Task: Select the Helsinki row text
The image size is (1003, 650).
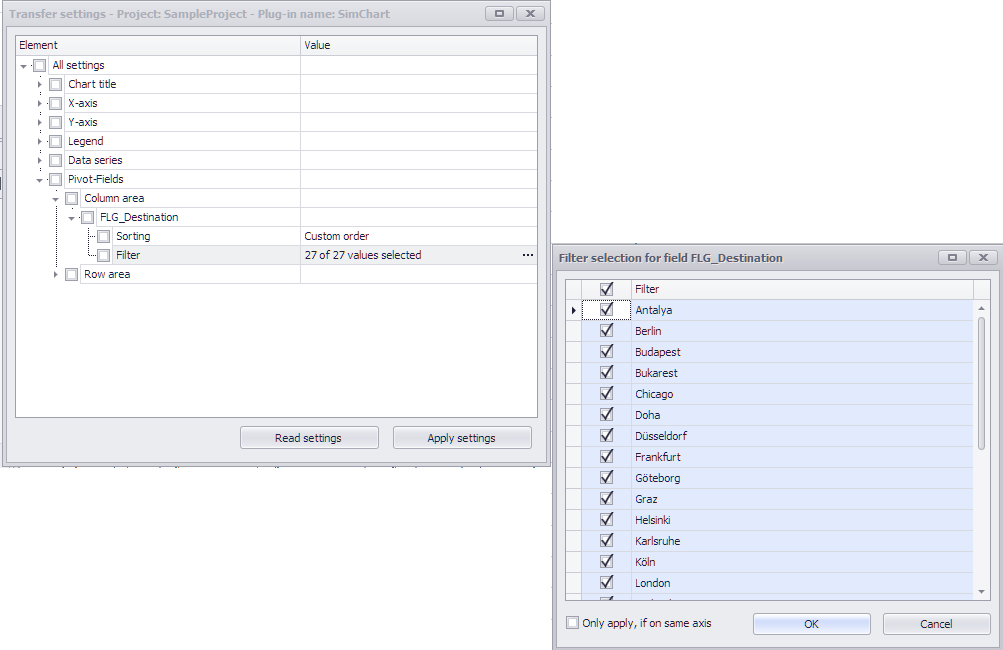Action: [x=652, y=519]
